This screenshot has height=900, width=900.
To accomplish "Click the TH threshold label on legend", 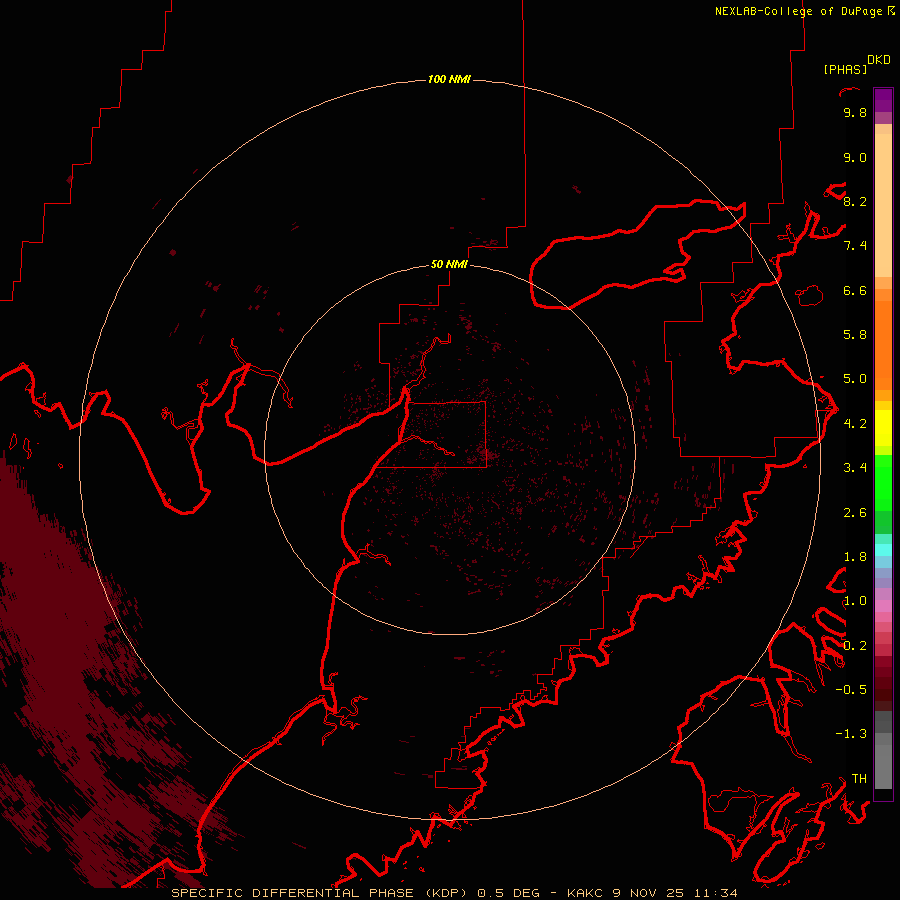I will 859,779.
